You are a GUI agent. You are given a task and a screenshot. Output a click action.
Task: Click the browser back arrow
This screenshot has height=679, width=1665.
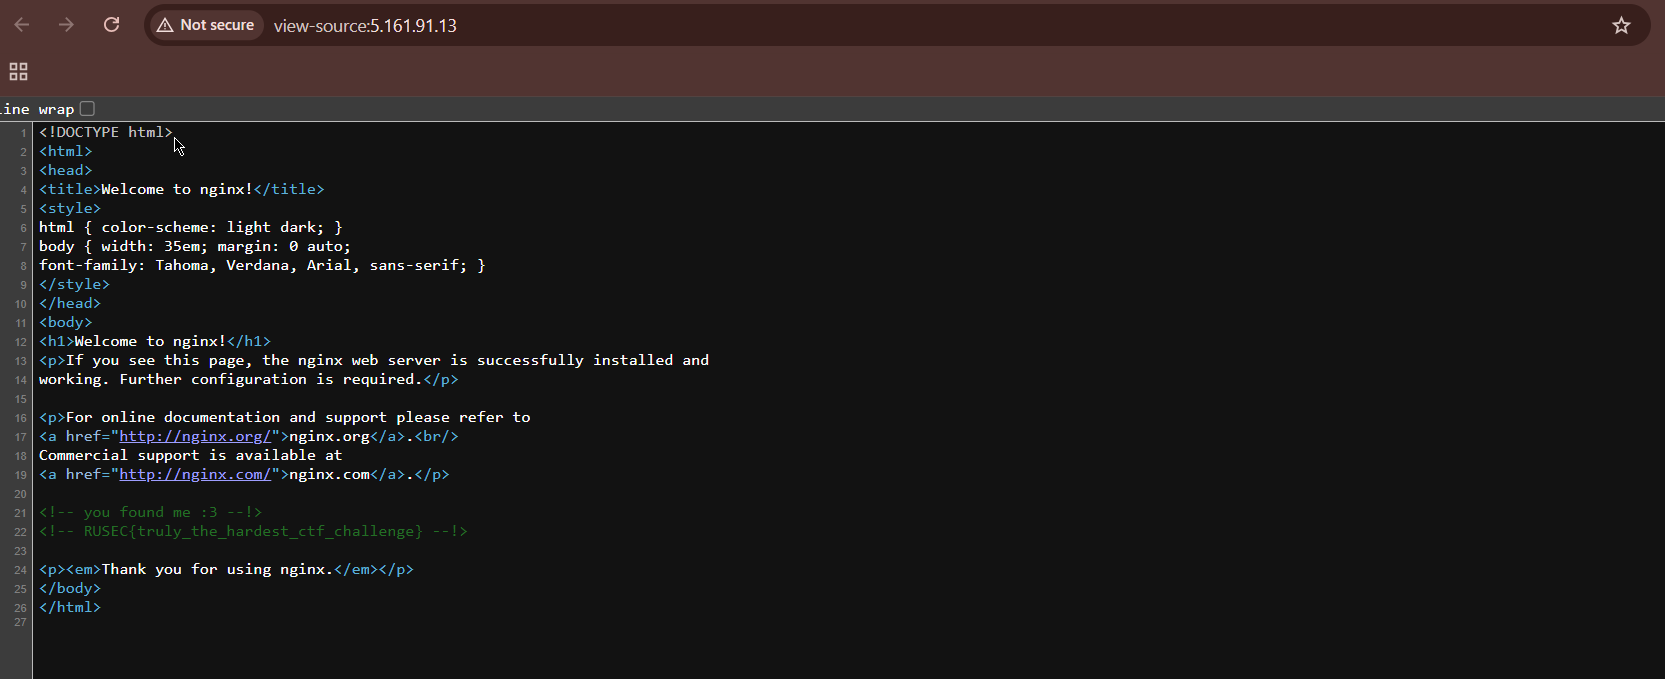tap(22, 25)
